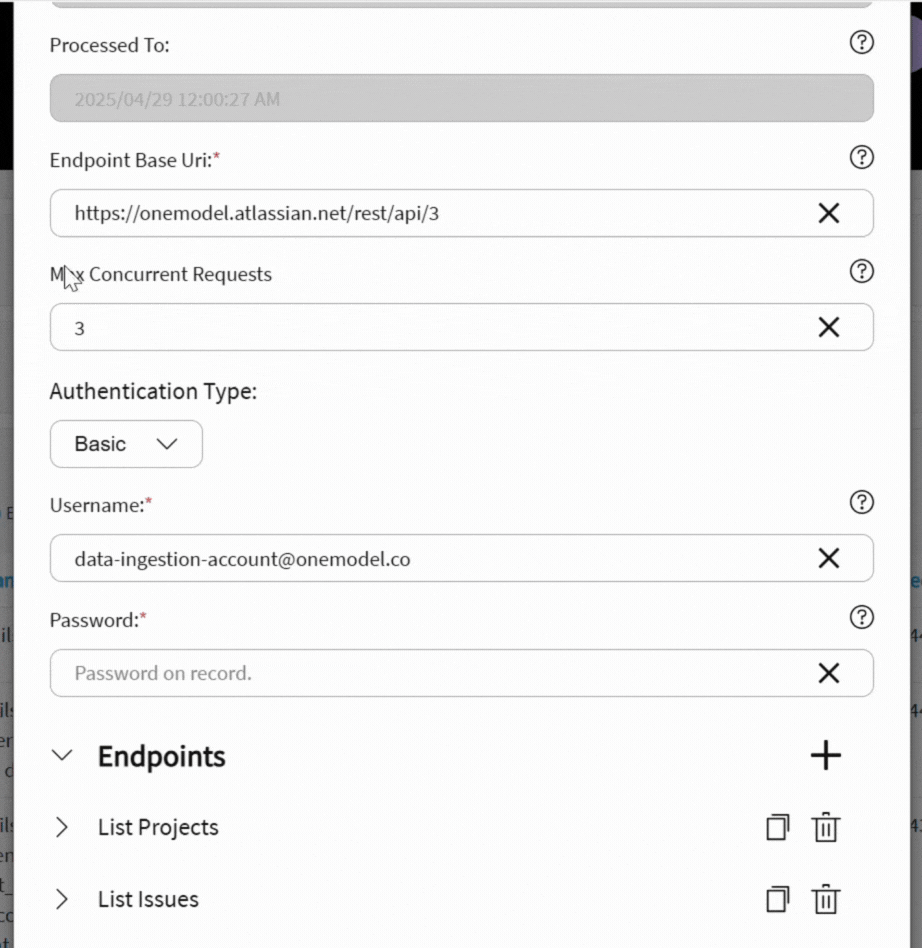
Task: Add a new endpoint with plus icon
Action: pyautogui.click(x=826, y=756)
